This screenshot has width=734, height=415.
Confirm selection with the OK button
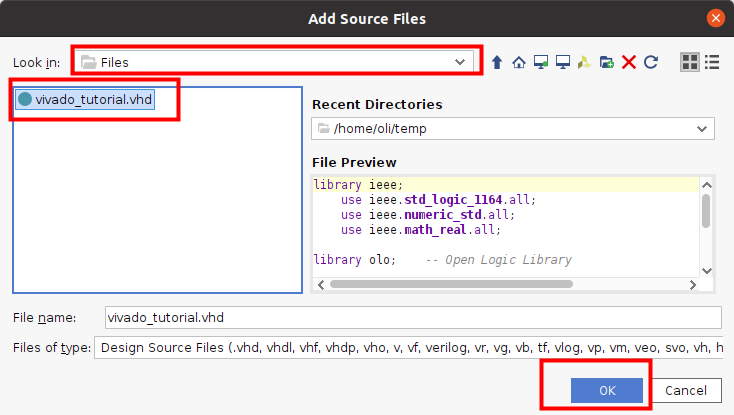(607, 390)
